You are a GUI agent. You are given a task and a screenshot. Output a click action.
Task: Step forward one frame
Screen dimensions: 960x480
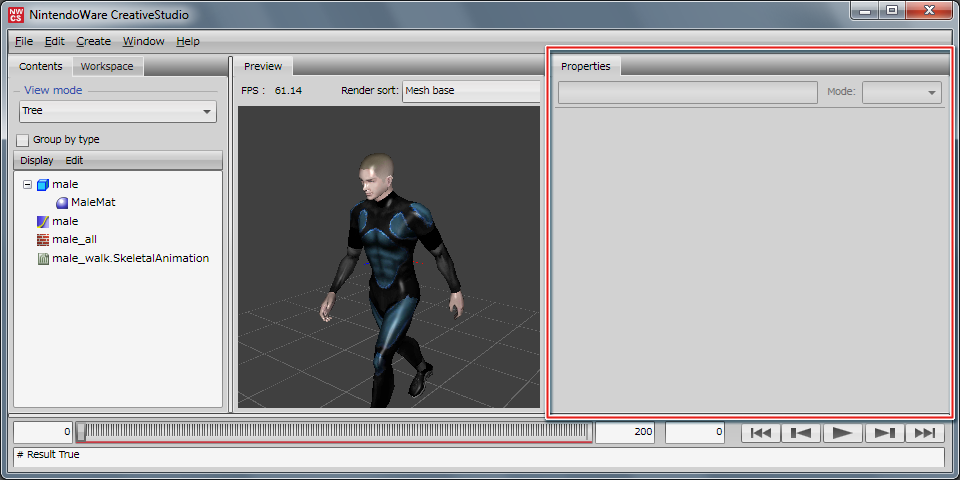pyautogui.click(x=884, y=432)
